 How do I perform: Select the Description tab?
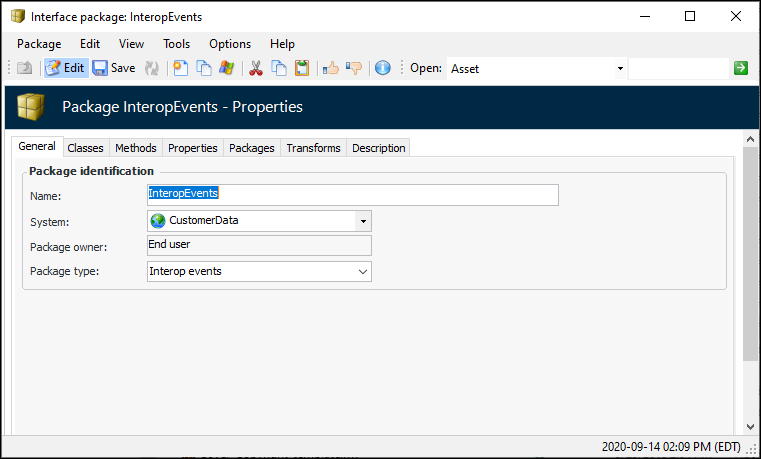point(379,148)
